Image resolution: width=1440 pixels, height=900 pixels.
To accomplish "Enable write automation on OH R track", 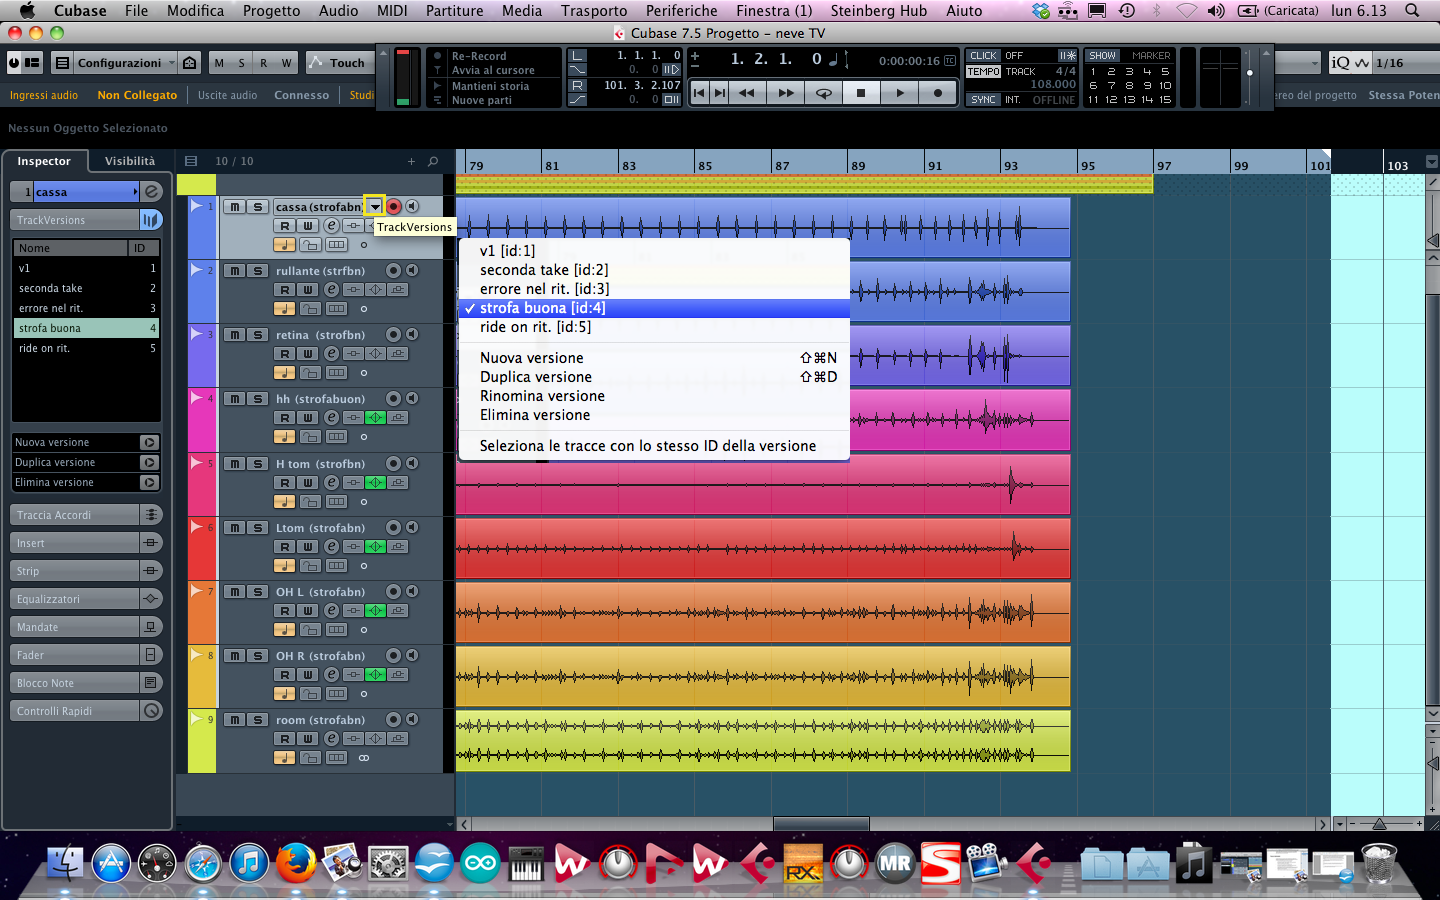I will point(308,675).
